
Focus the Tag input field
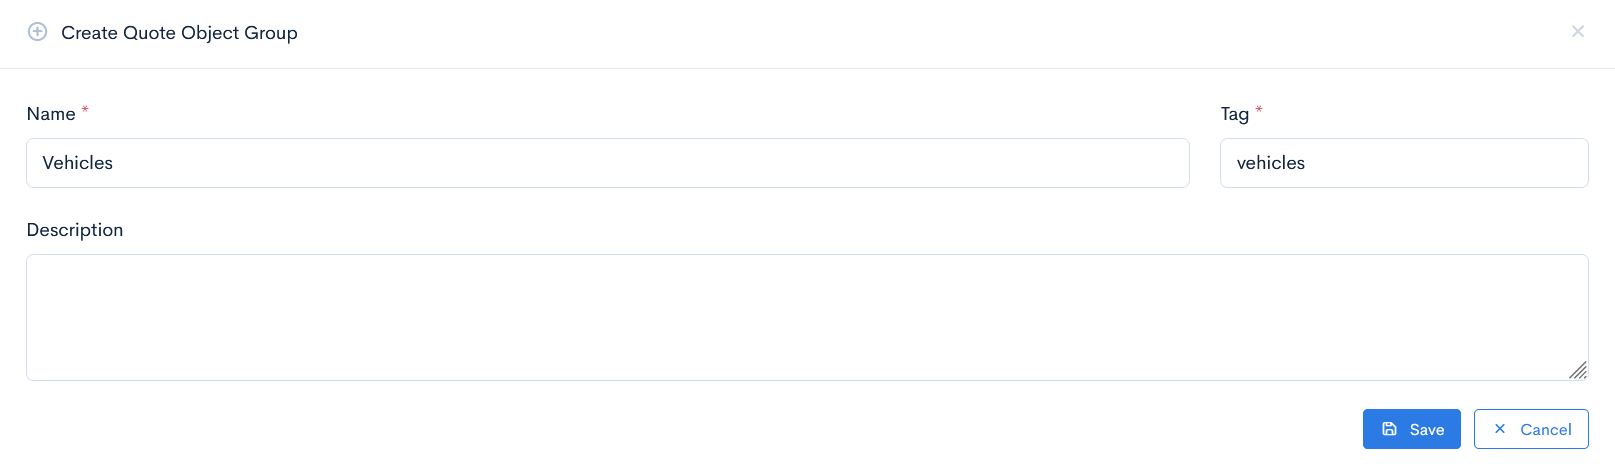point(1403,163)
